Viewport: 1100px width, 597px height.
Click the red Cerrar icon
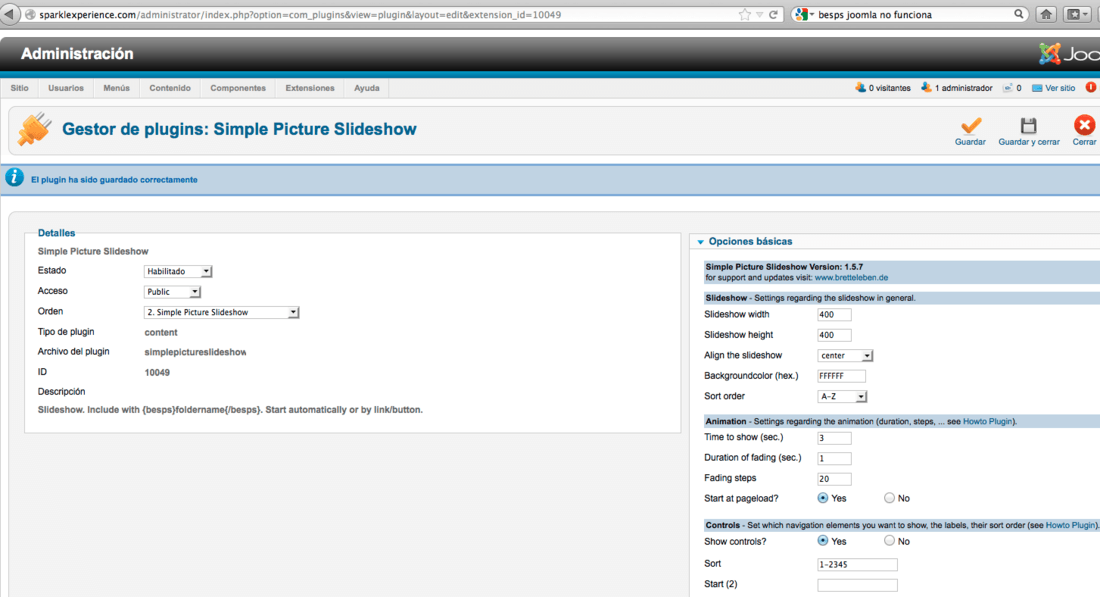tap(1085, 126)
